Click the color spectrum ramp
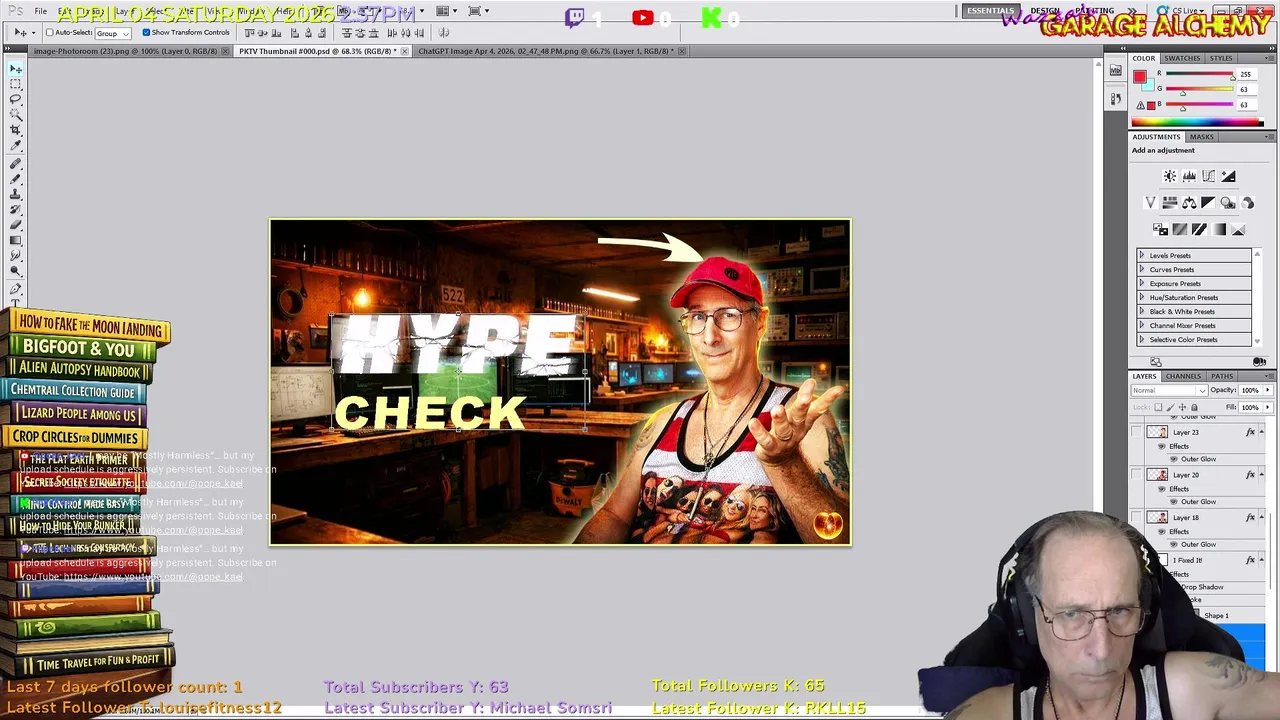1280x720 pixels. click(x=1197, y=123)
